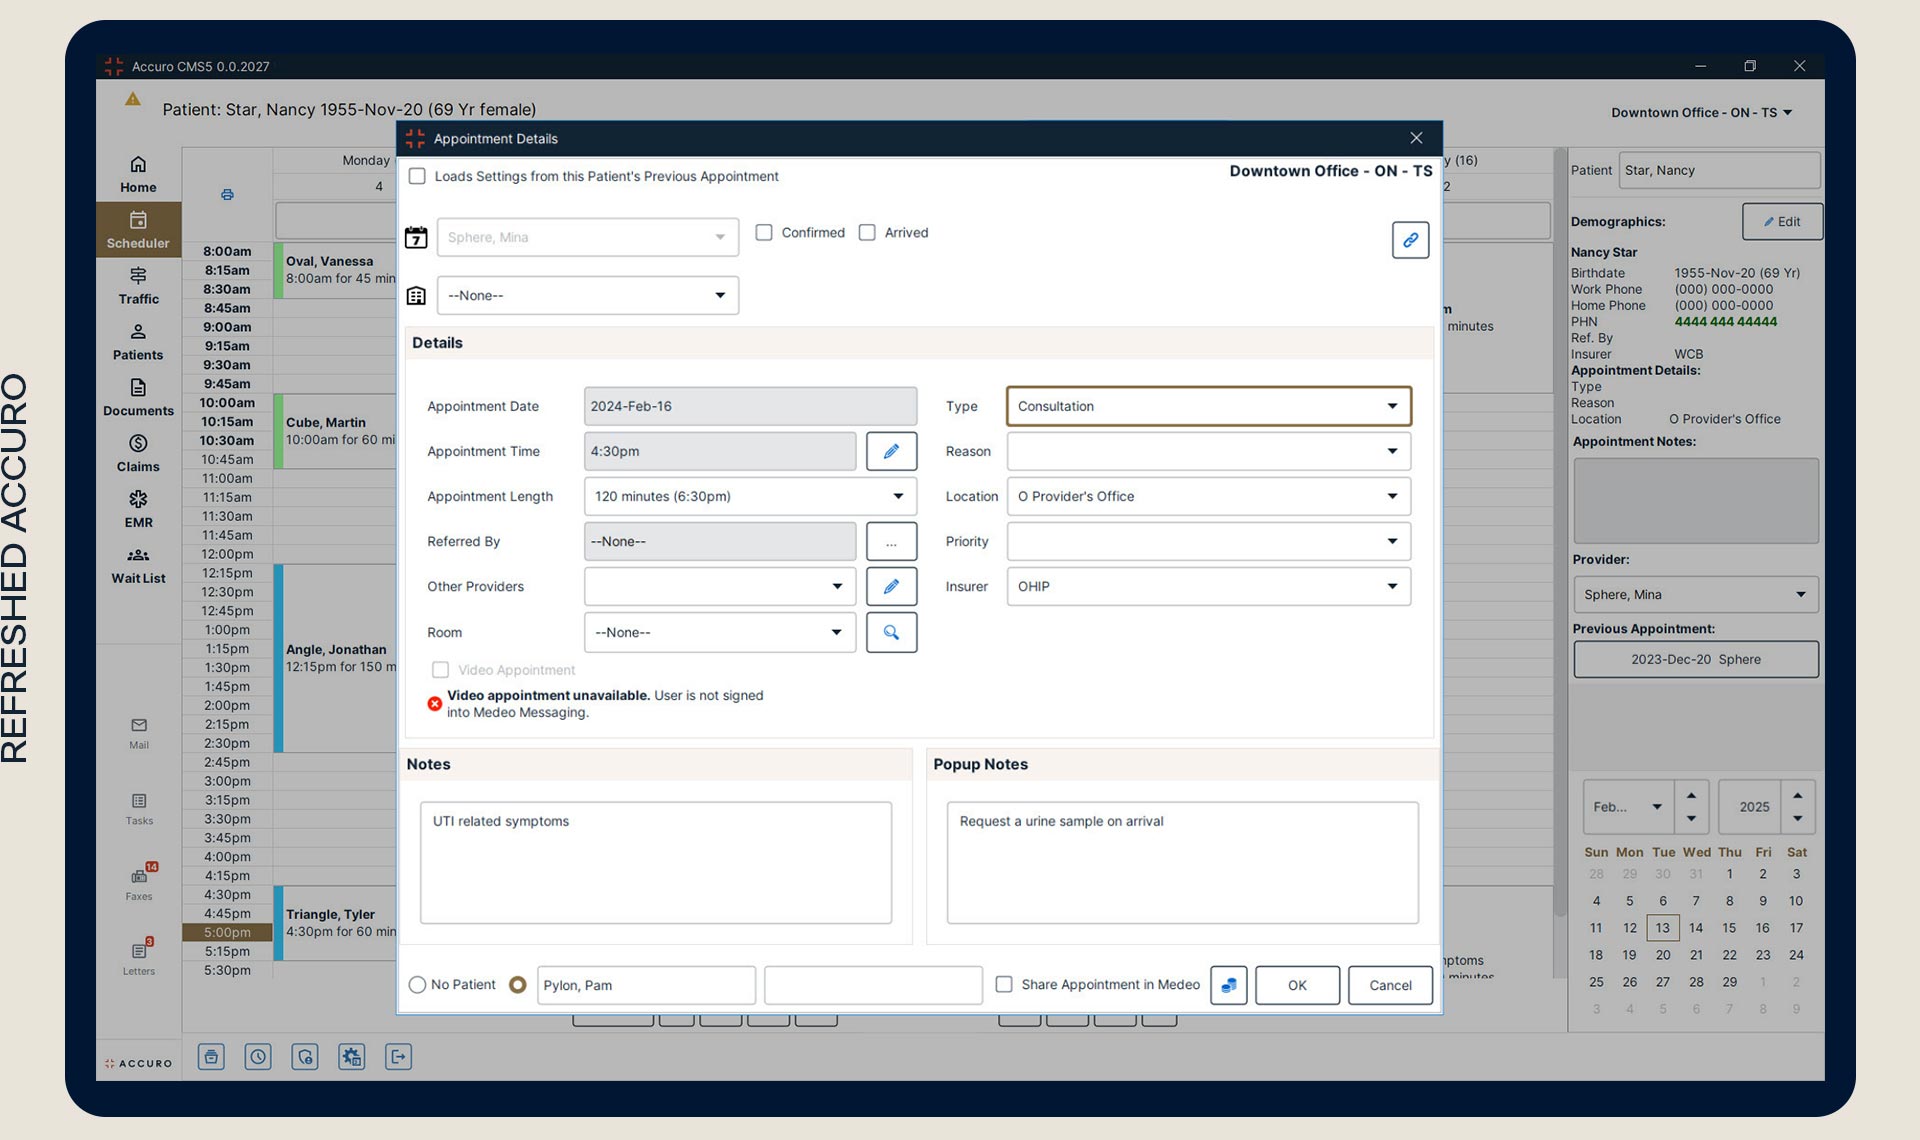
Task: Click the Demographics Edit button
Action: click(1782, 221)
